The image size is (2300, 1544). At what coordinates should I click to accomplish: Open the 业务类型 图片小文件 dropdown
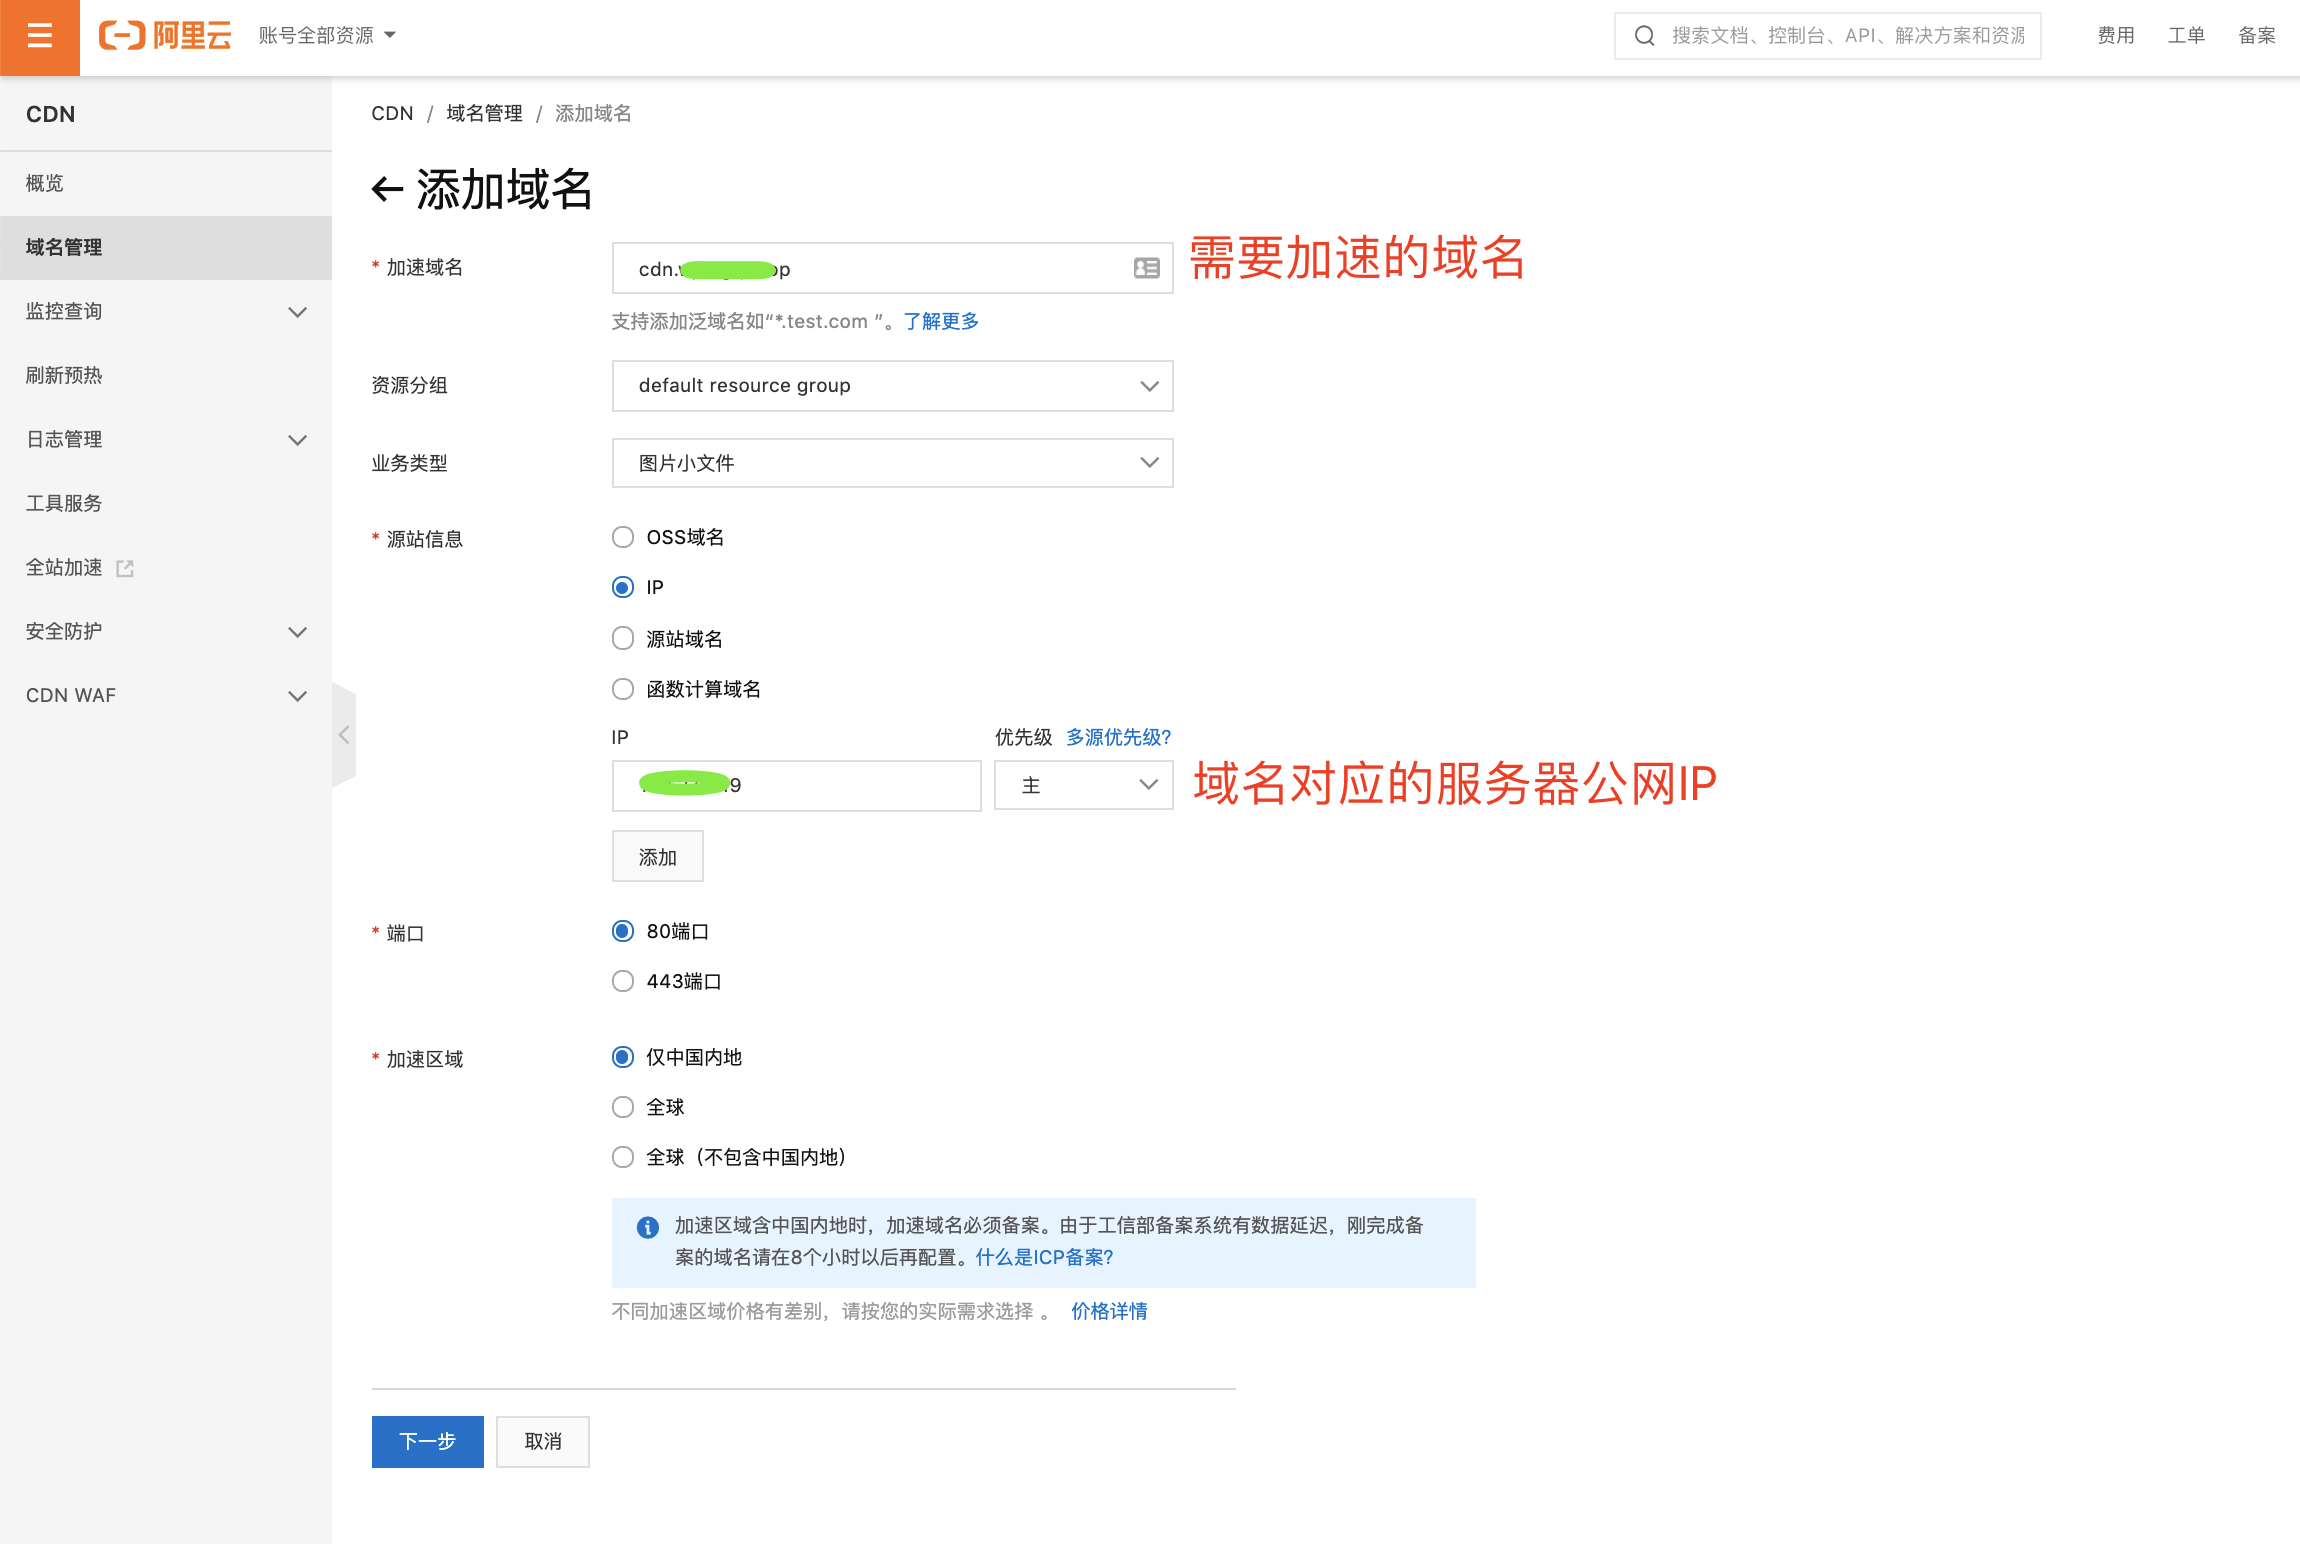[892, 463]
